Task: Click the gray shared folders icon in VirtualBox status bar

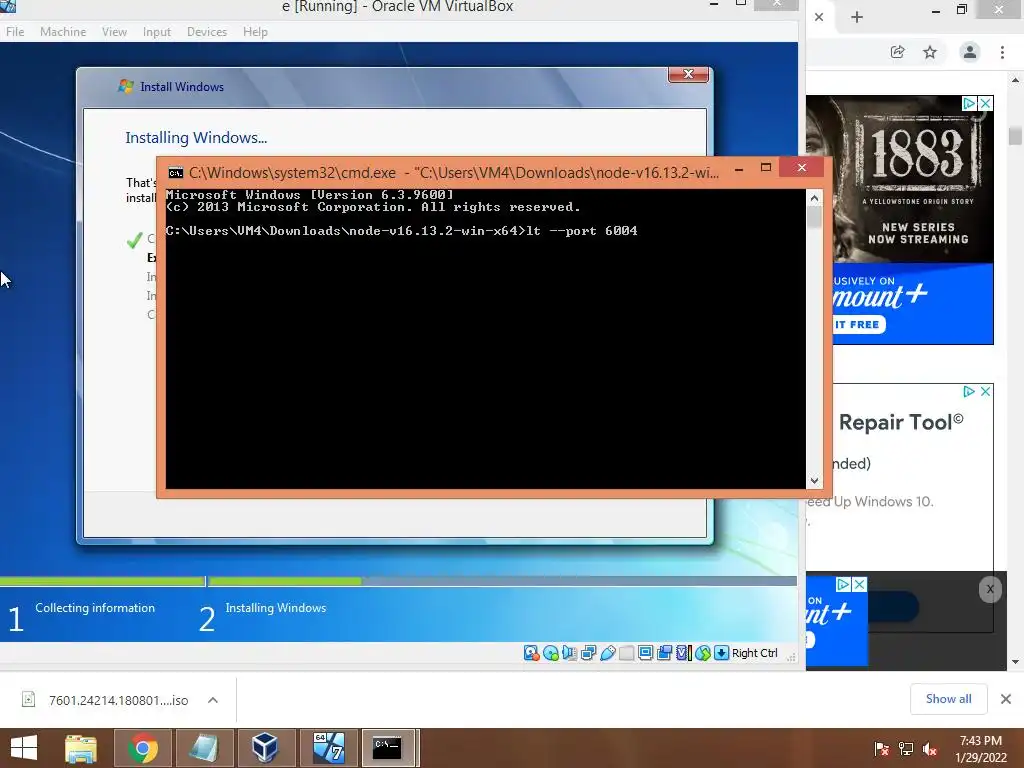Action: [x=626, y=653]
